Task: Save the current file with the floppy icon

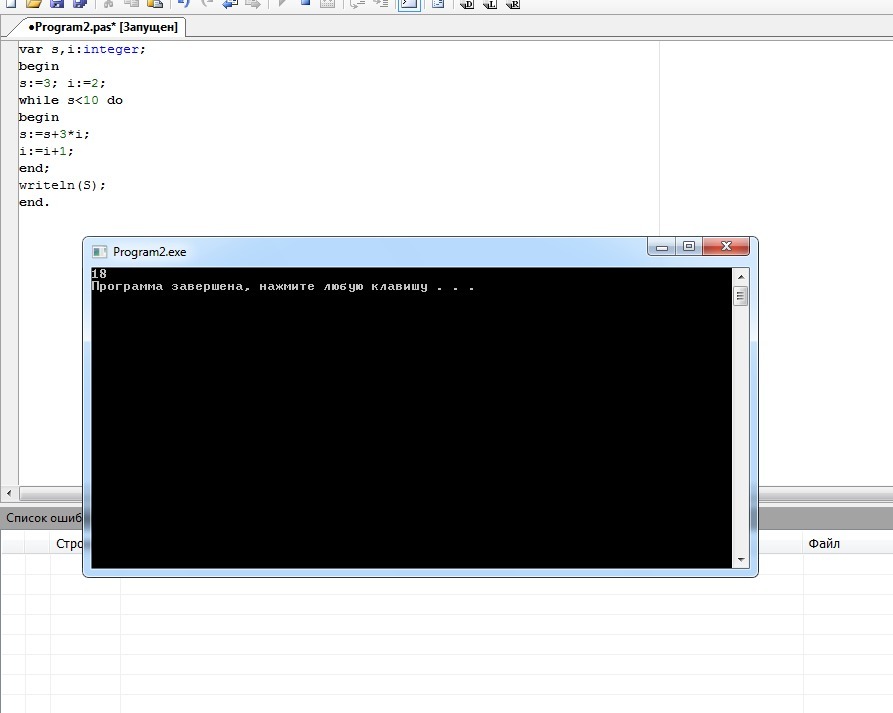Action: pos(57,3)
